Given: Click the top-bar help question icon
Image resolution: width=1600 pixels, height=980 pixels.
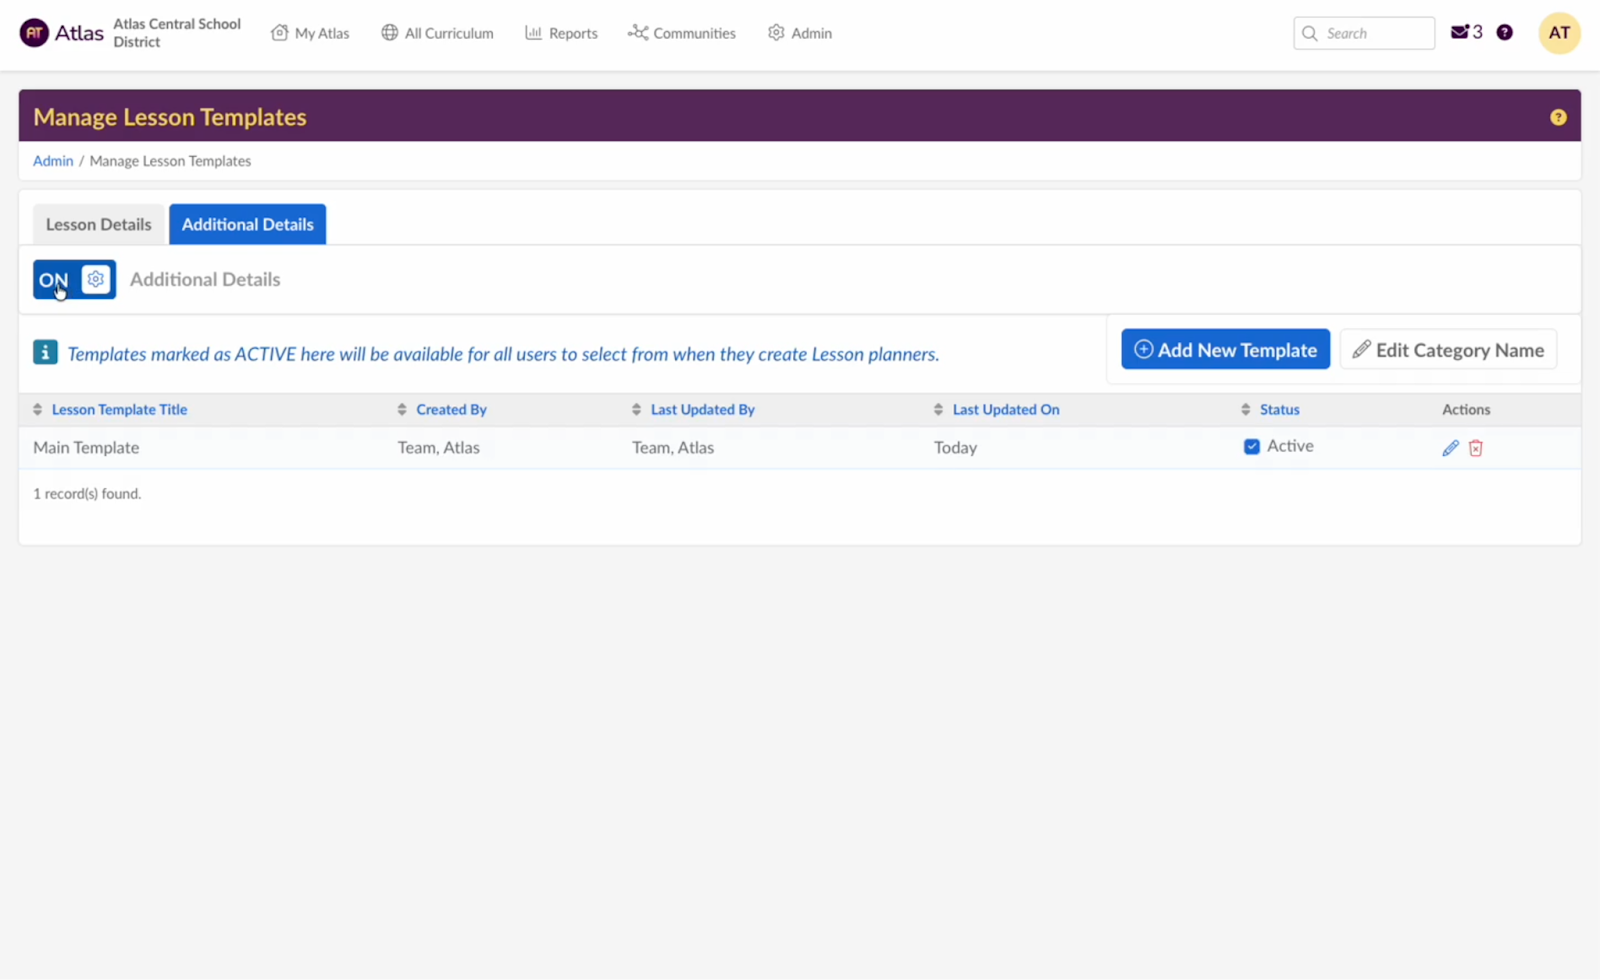Looking at the screenshot, I should pos(1504,32).
